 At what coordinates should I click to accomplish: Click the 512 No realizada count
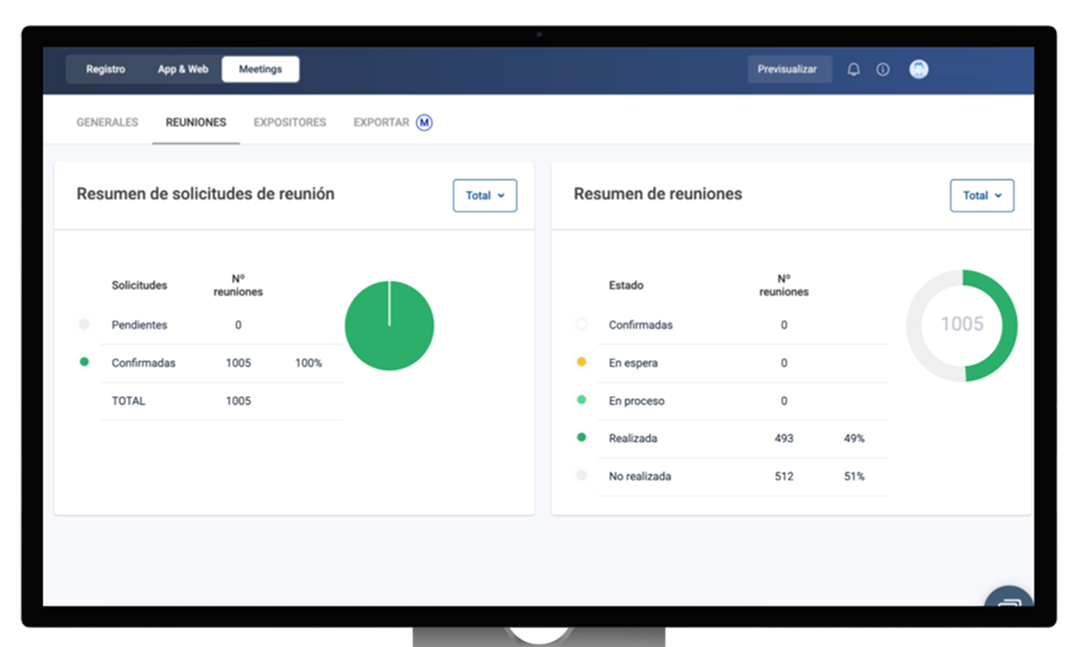coord(783,476)
